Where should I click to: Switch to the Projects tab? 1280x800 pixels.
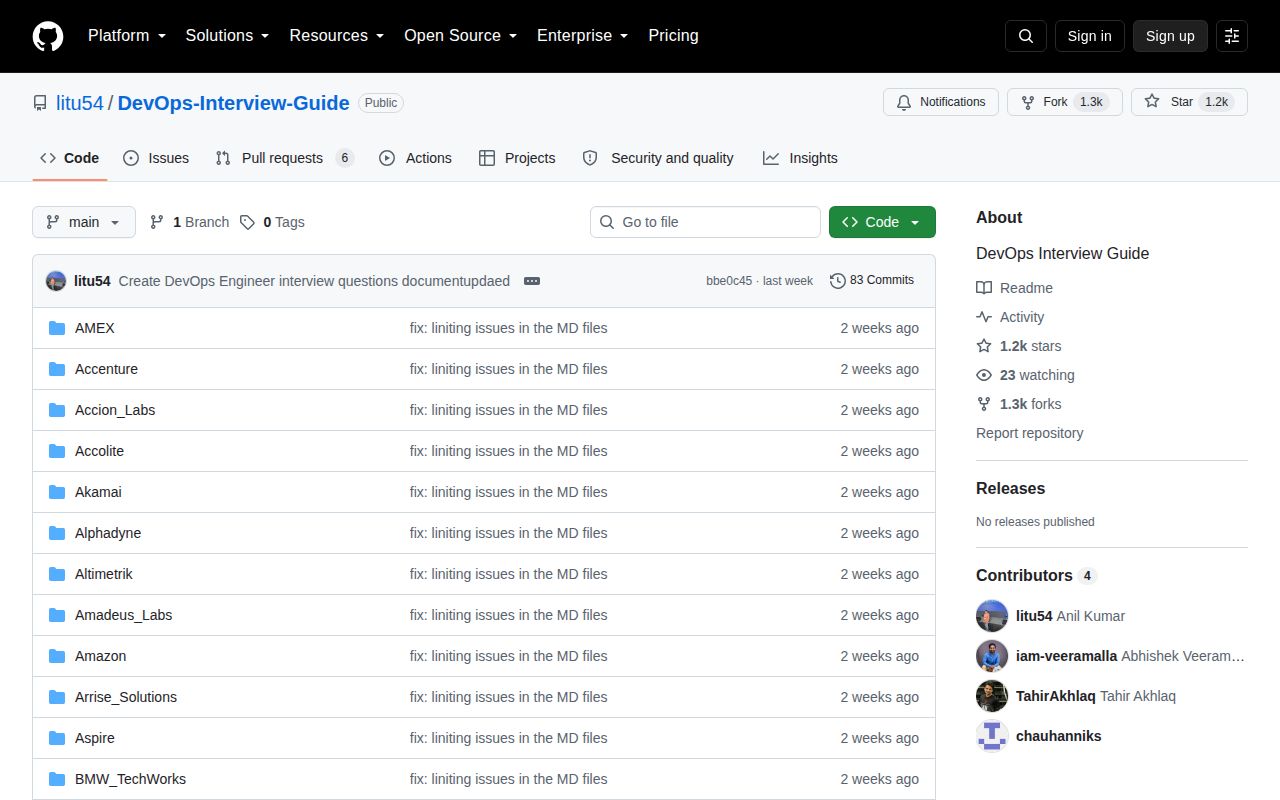point(517,158)
